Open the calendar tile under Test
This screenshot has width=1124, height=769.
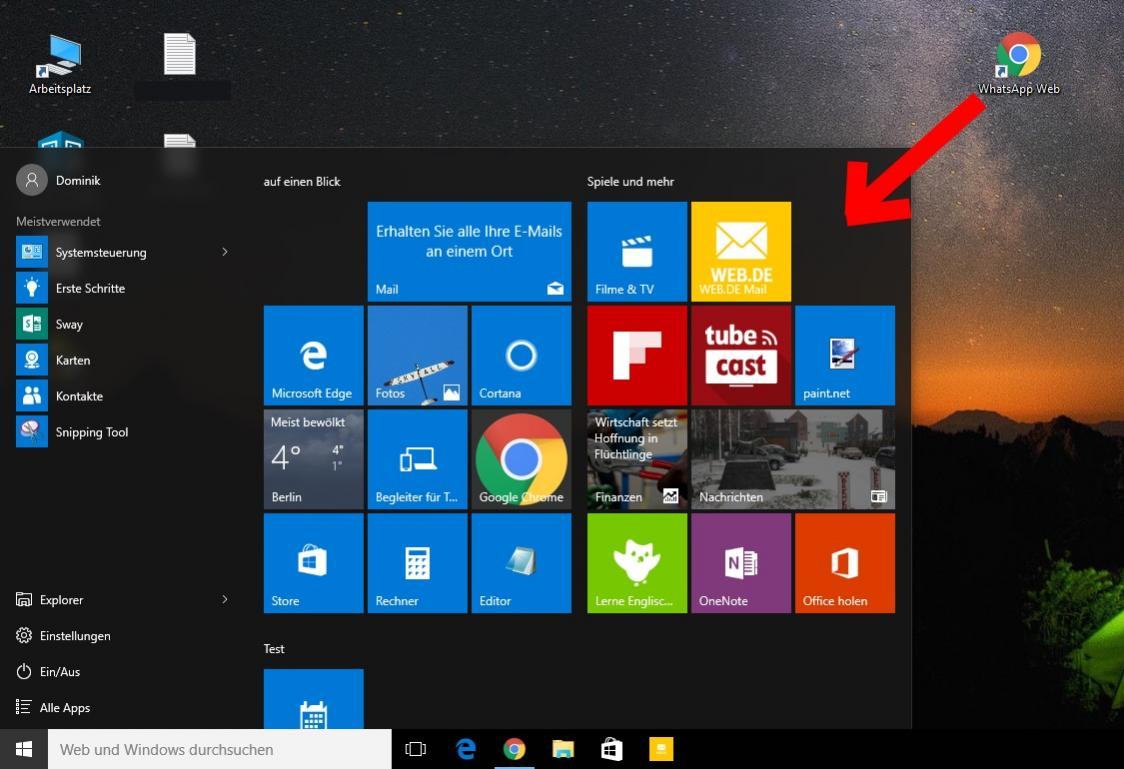(x=313, y=699)
